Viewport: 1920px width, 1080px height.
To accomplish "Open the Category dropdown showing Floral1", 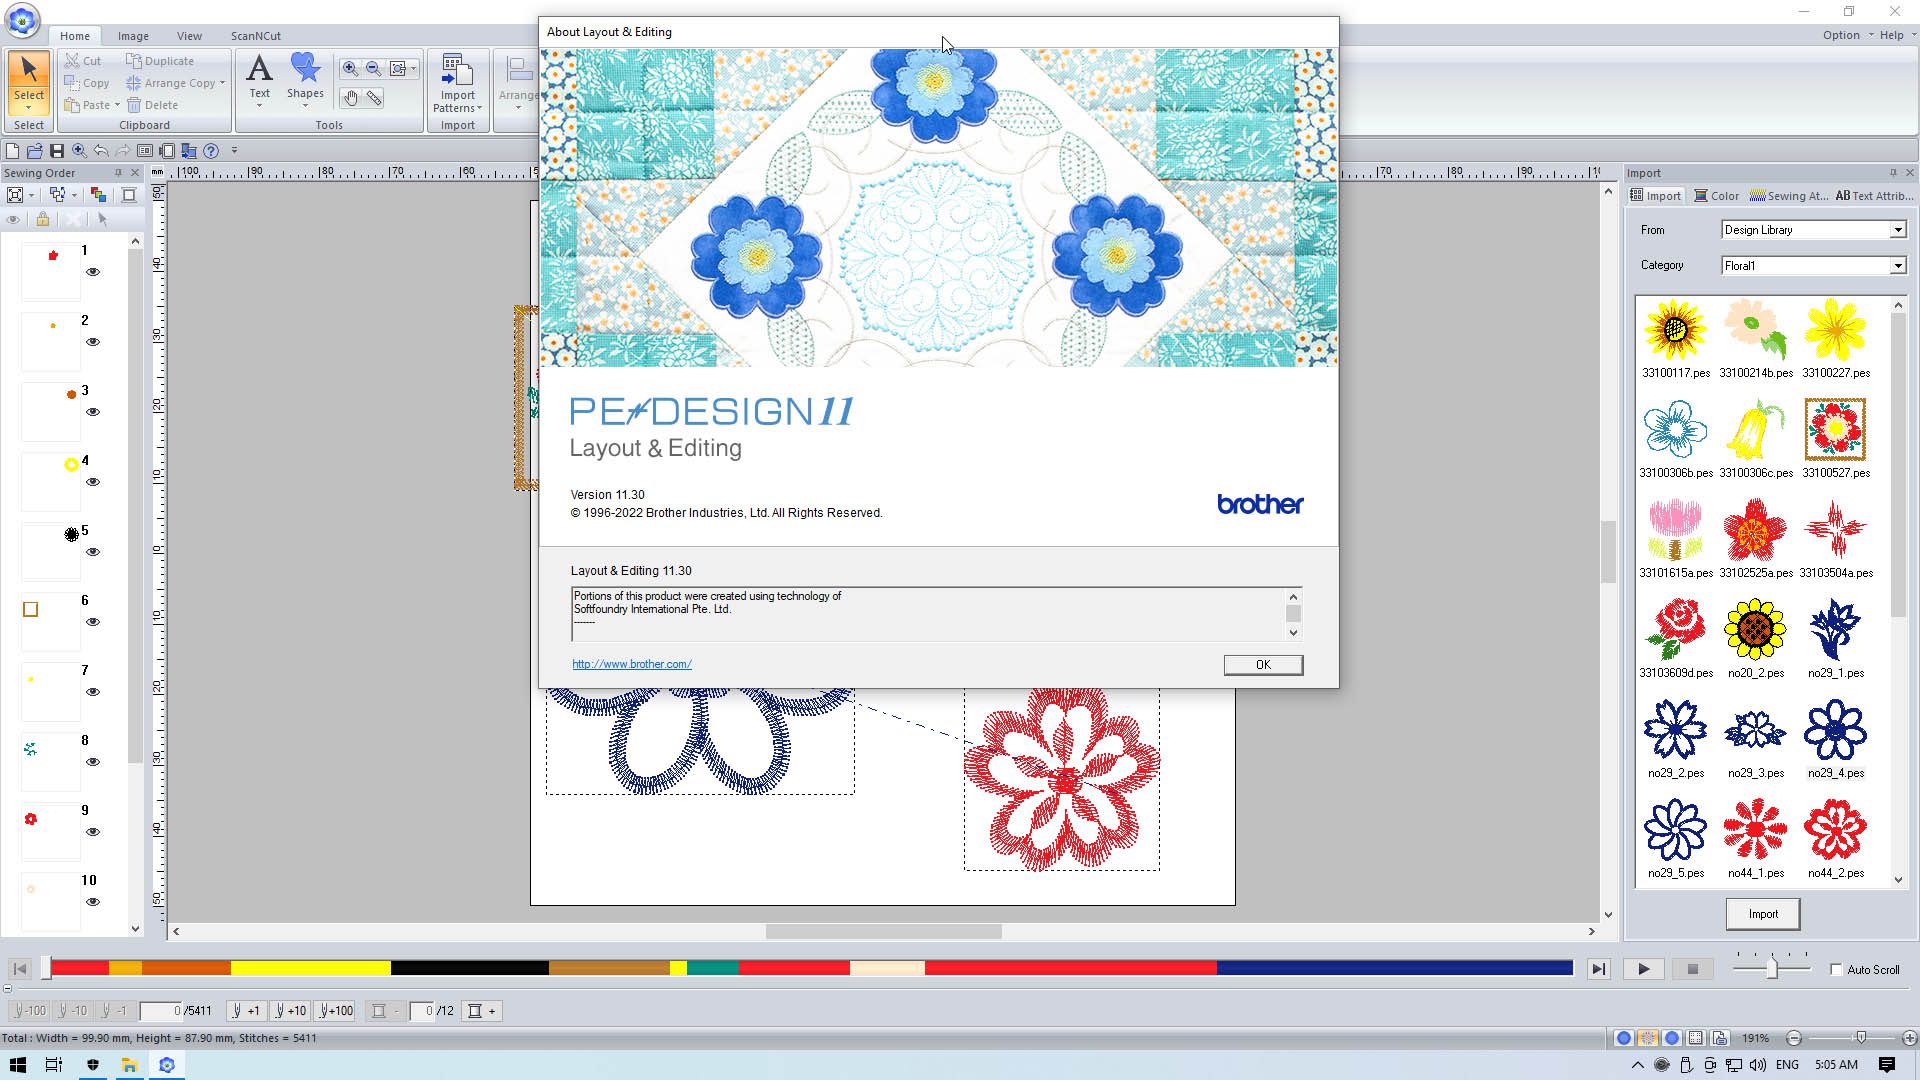I will (1898, 265).
